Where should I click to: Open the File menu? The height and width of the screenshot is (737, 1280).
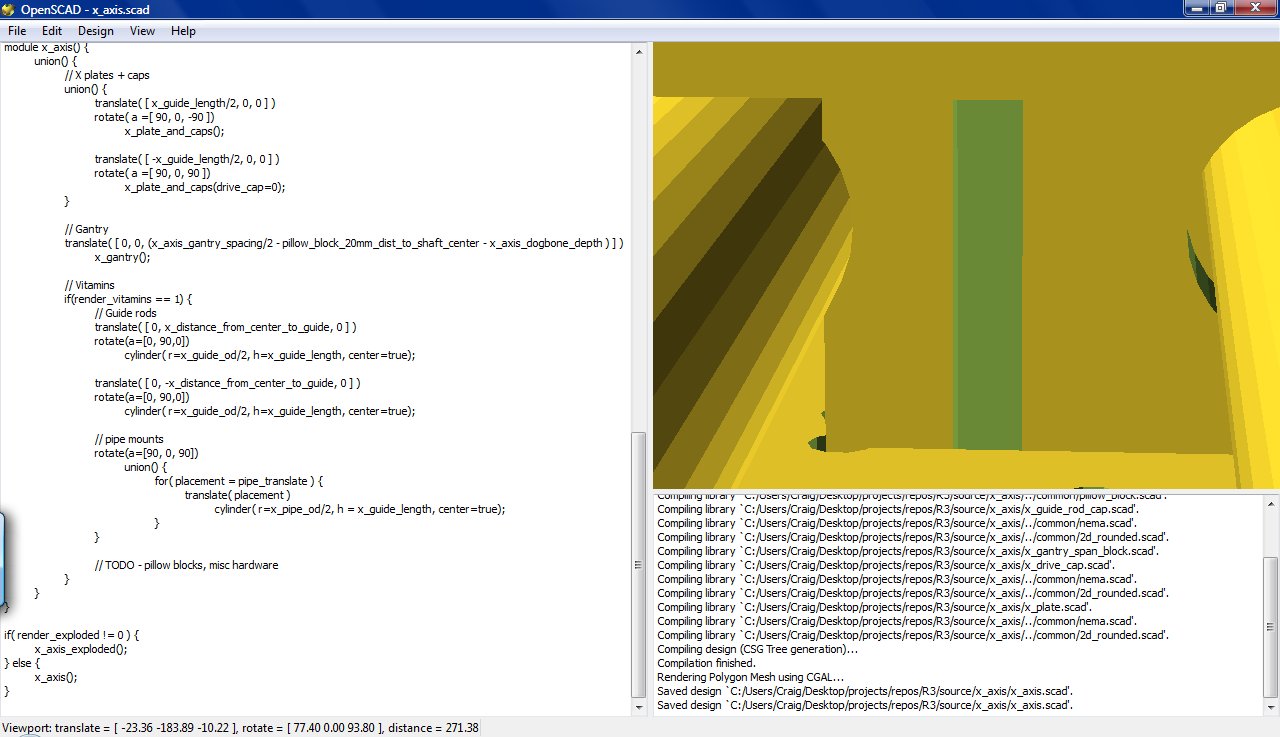[17, 31]
